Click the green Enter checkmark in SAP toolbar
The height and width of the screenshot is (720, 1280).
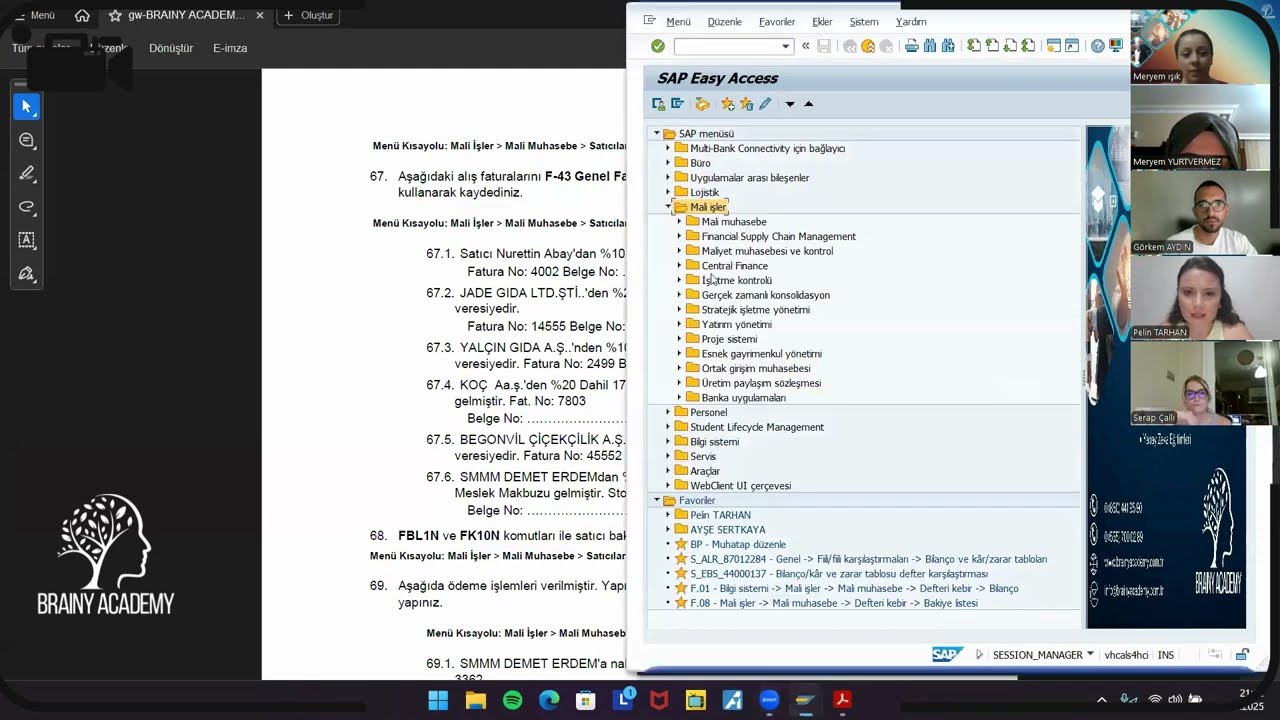pyautogui.click(x=658, y=46)
